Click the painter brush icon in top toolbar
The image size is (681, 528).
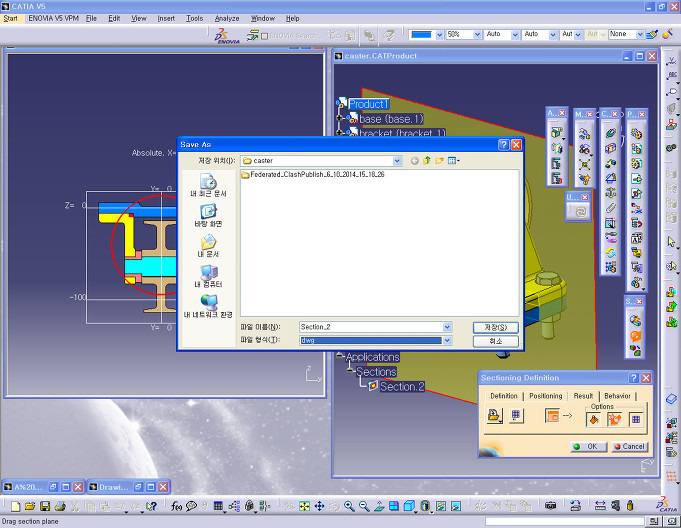[652, 34]
